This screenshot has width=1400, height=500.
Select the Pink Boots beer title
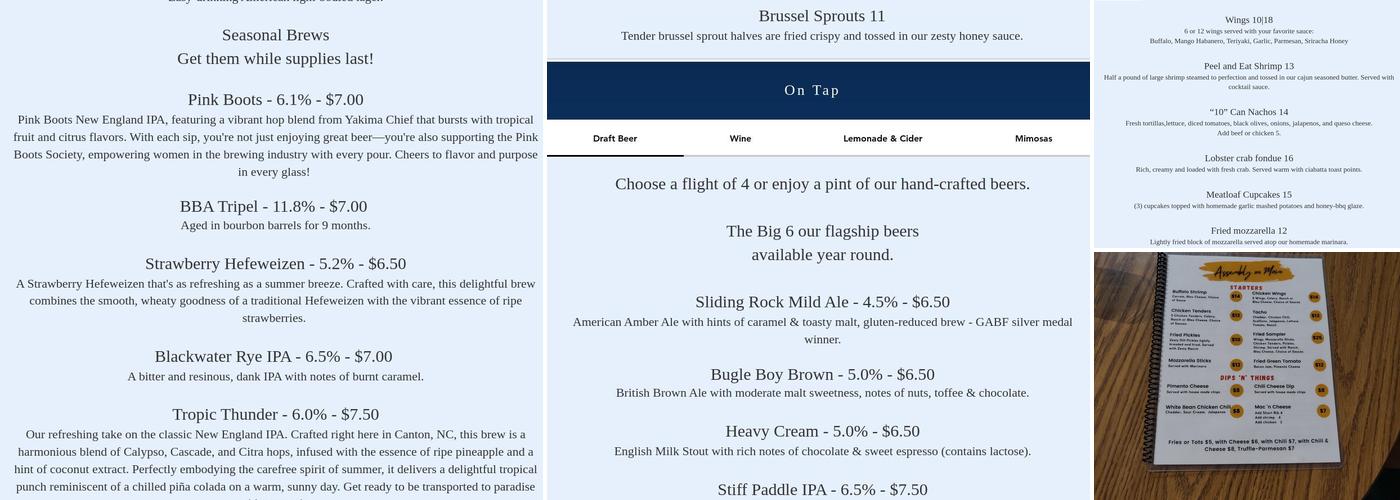(275, 100)
